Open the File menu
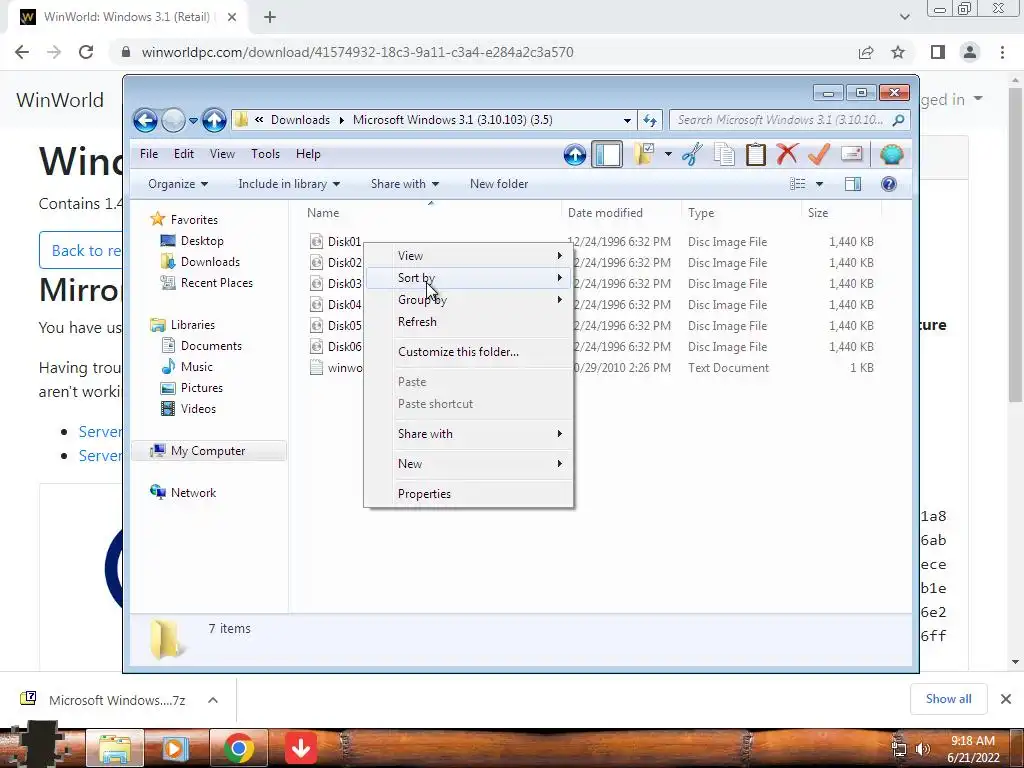 tap(149, 154)
